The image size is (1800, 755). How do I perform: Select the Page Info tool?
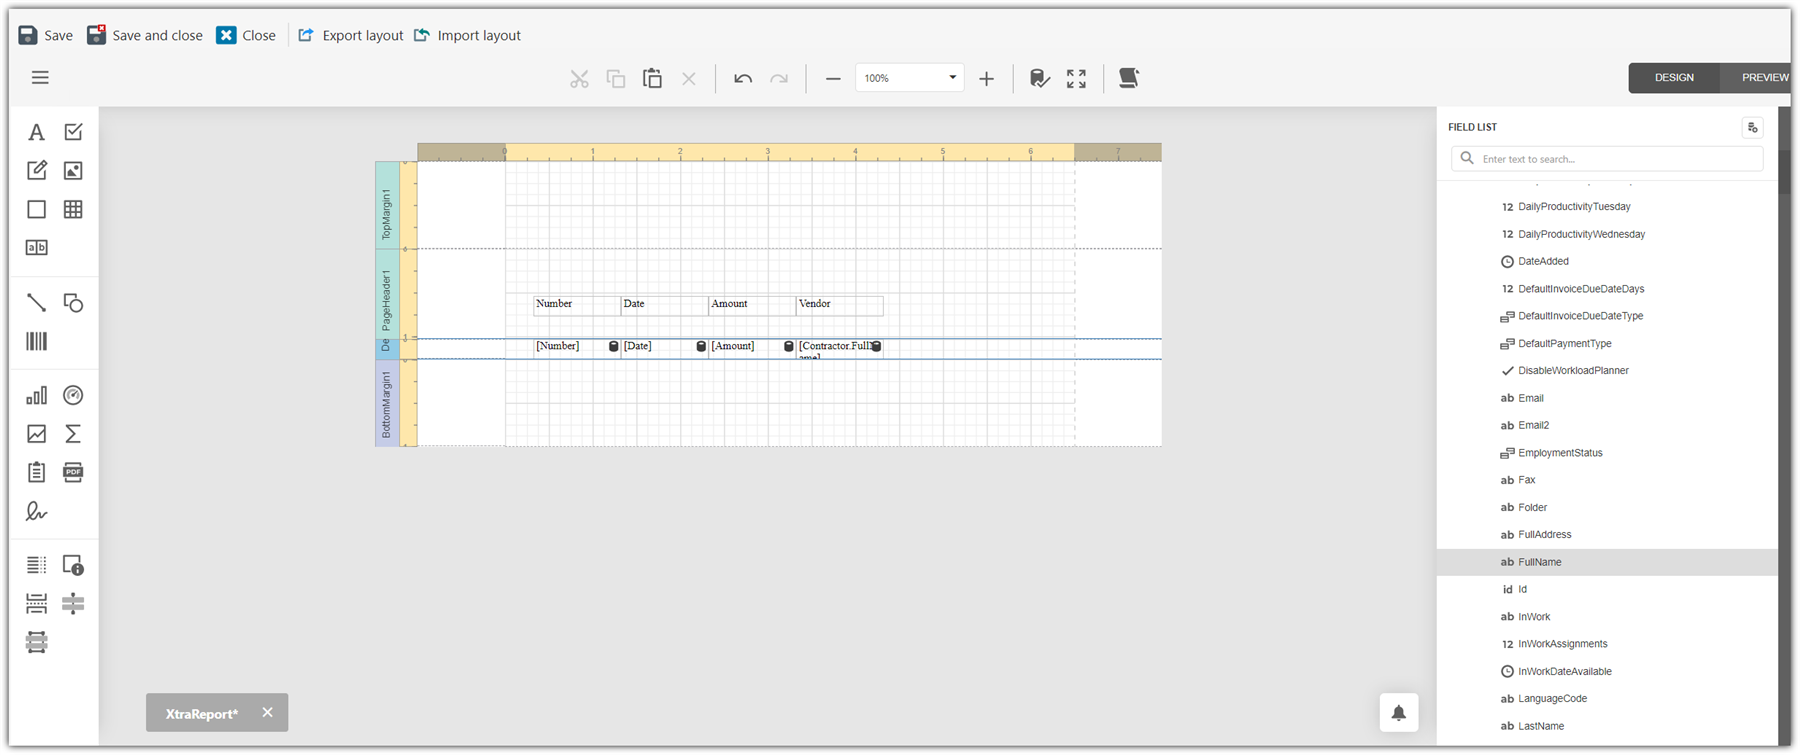point(73,565)
